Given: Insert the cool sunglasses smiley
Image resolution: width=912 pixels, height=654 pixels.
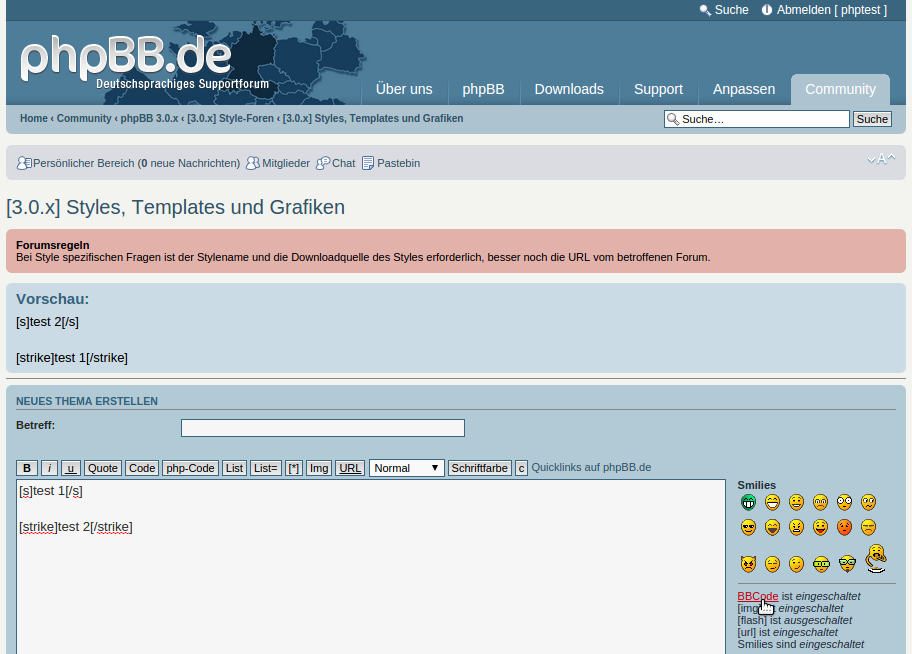Looking at the screenshot, I should [x=748, y=528].
